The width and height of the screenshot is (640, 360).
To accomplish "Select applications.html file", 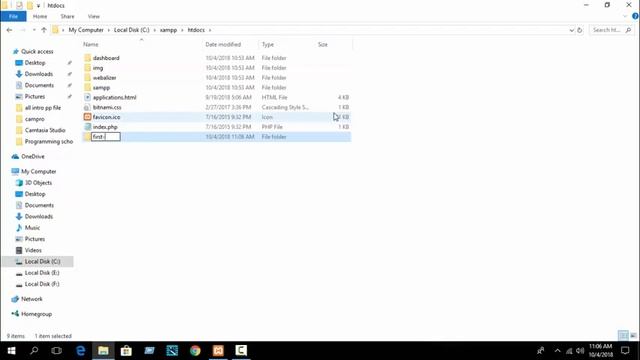I will (114, 97).
